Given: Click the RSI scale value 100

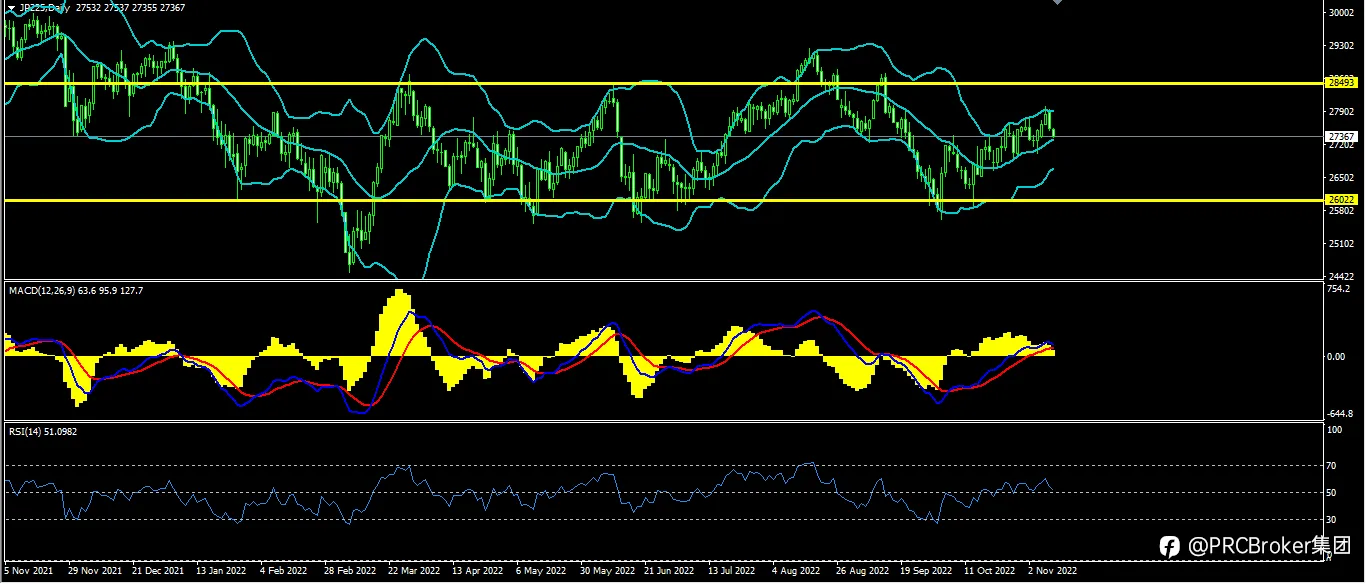Looking at the screenshot, I should 1334,429.
